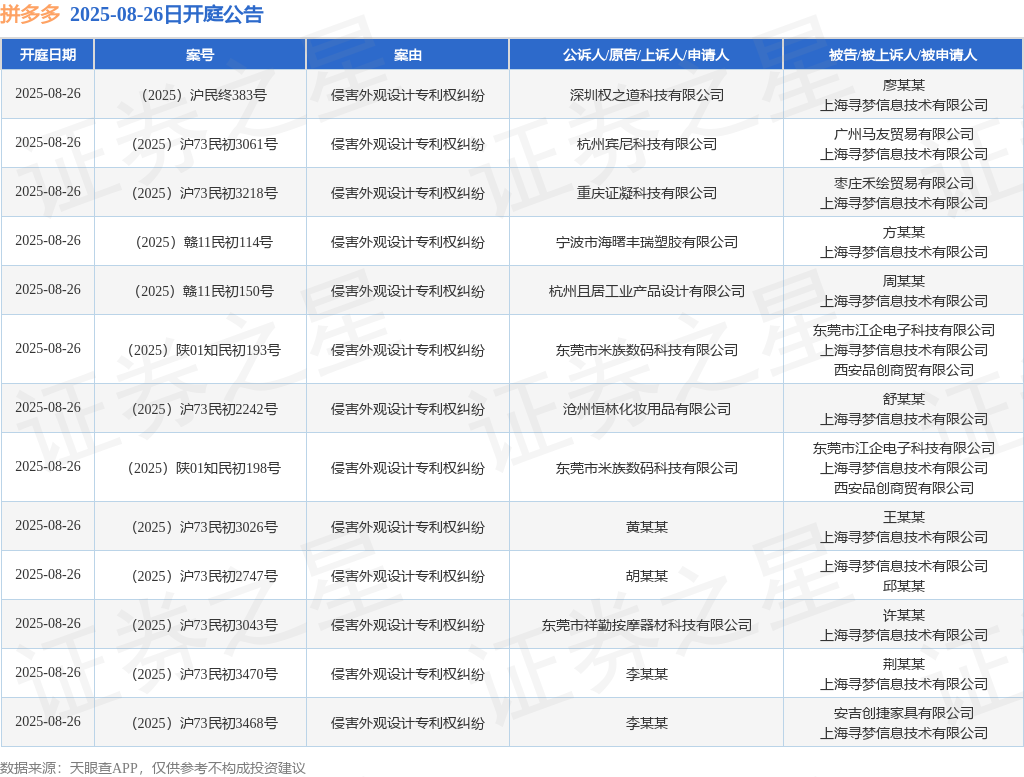Viewport: 1024px width, 777px height.
Task: Select defendant 安吉创捷家具有限公司
Action: coord(904,712)
